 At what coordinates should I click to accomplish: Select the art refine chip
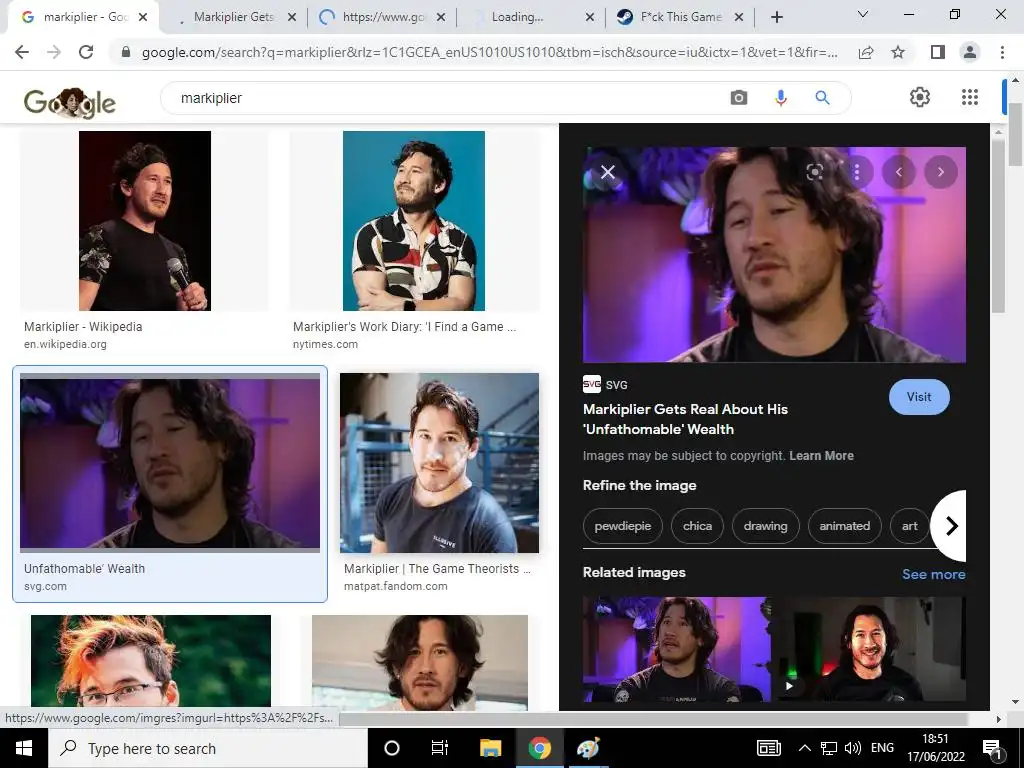pyautogui.click(x=910, y=526)
